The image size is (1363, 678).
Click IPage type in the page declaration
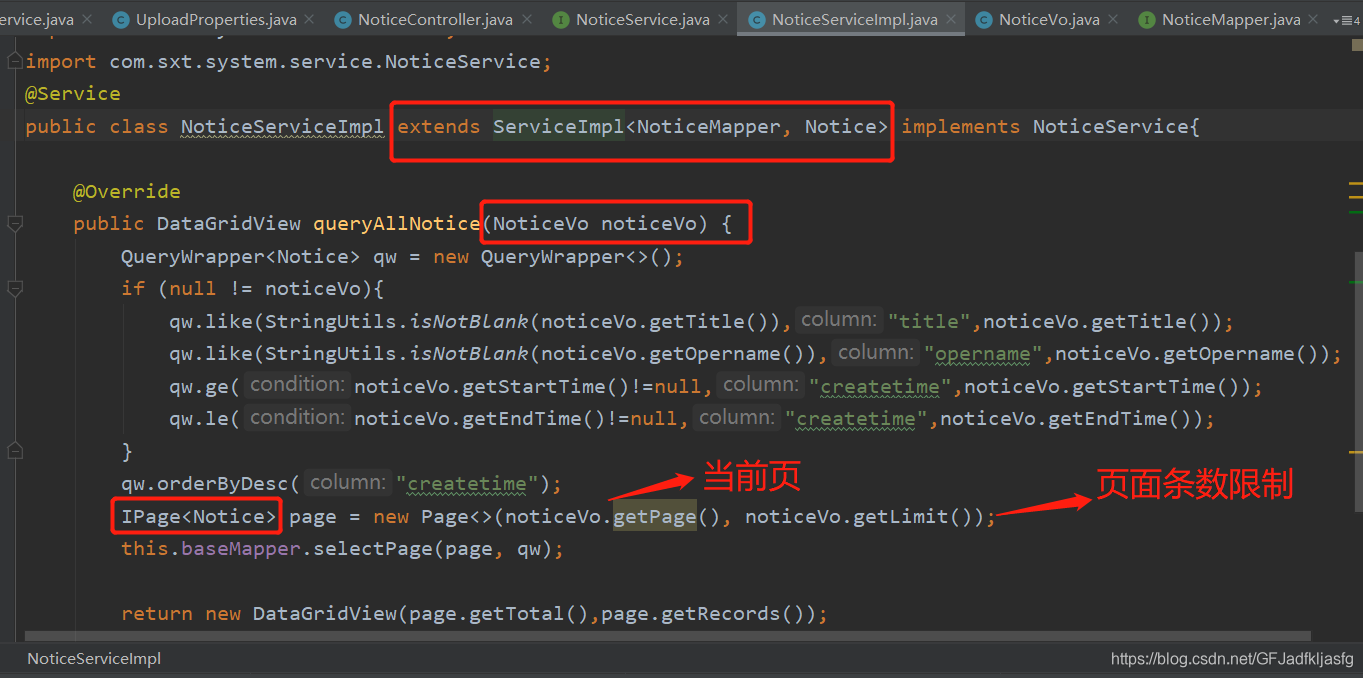pyautogui.click(x=151, y=517)
